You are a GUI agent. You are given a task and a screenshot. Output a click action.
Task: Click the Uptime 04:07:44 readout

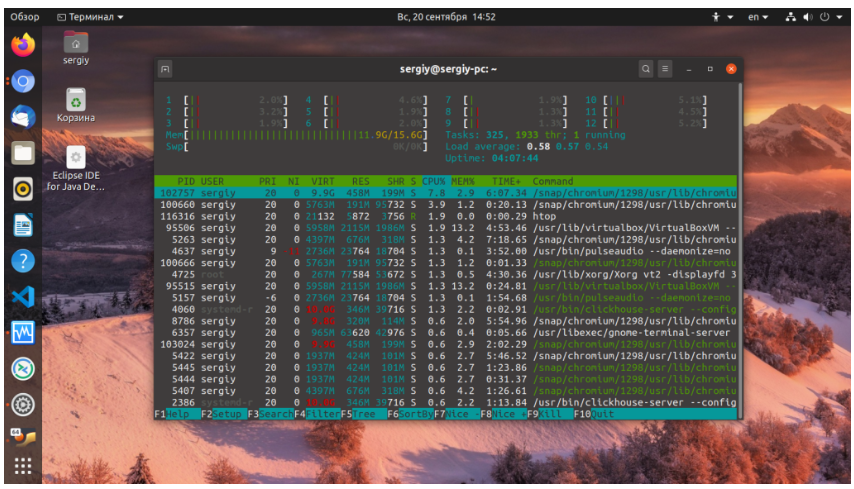coord(491,158)
